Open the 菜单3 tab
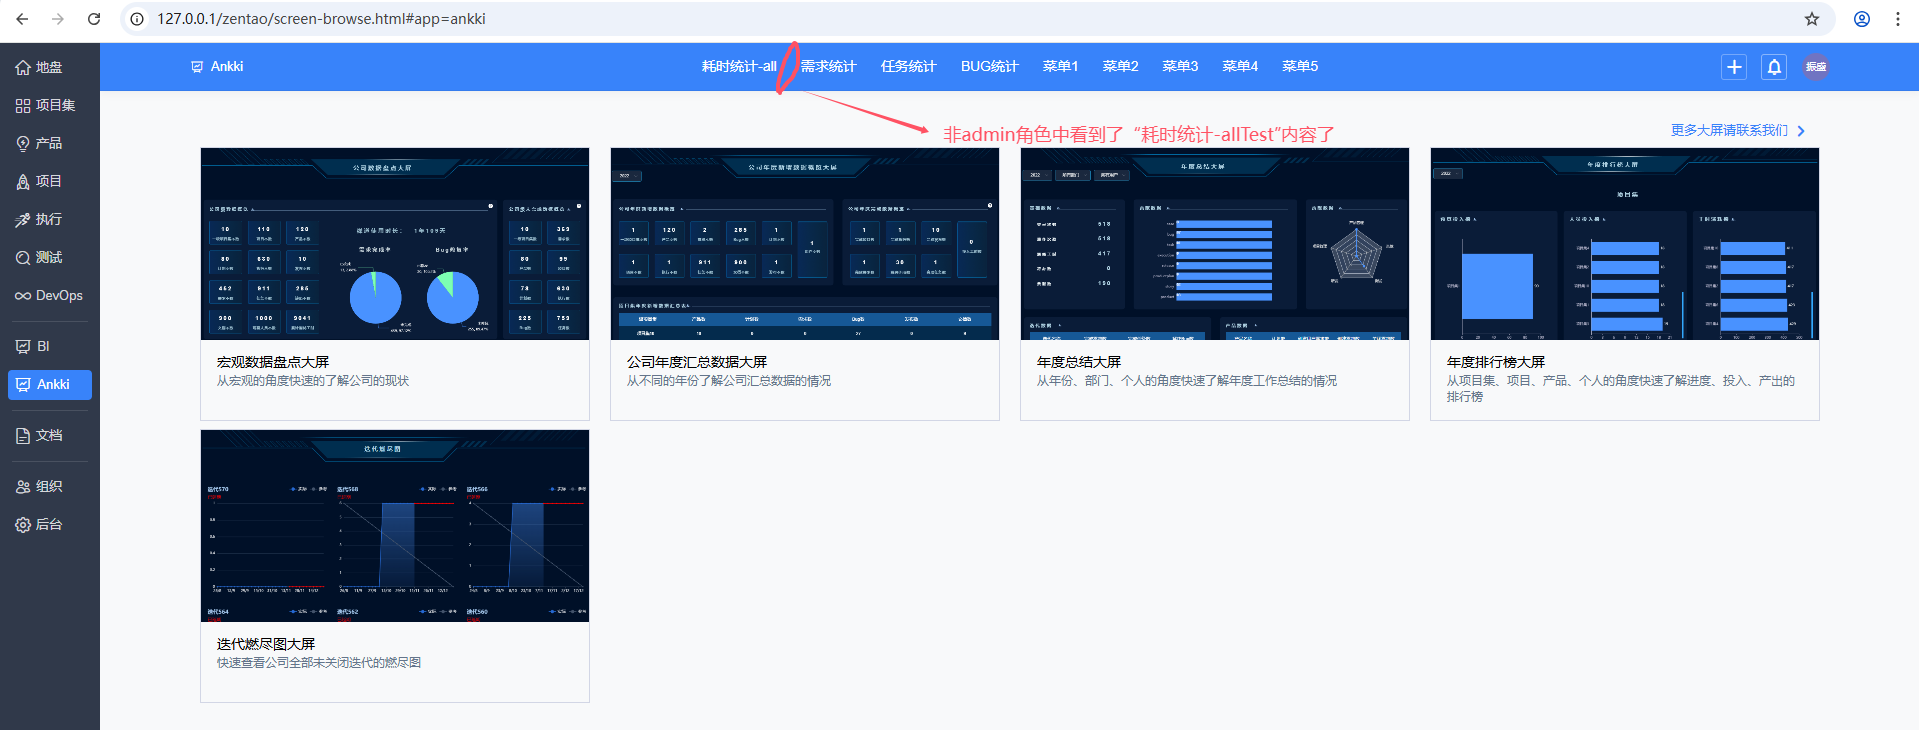 coord(1180,66)
